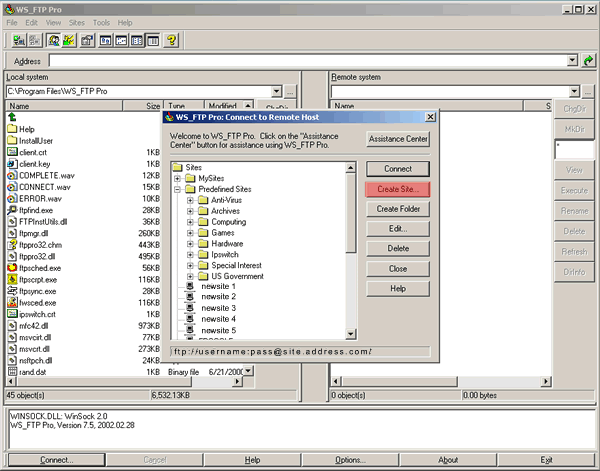
Task: Click the yellow question mark Help icon
Action: tap(171, 40)
